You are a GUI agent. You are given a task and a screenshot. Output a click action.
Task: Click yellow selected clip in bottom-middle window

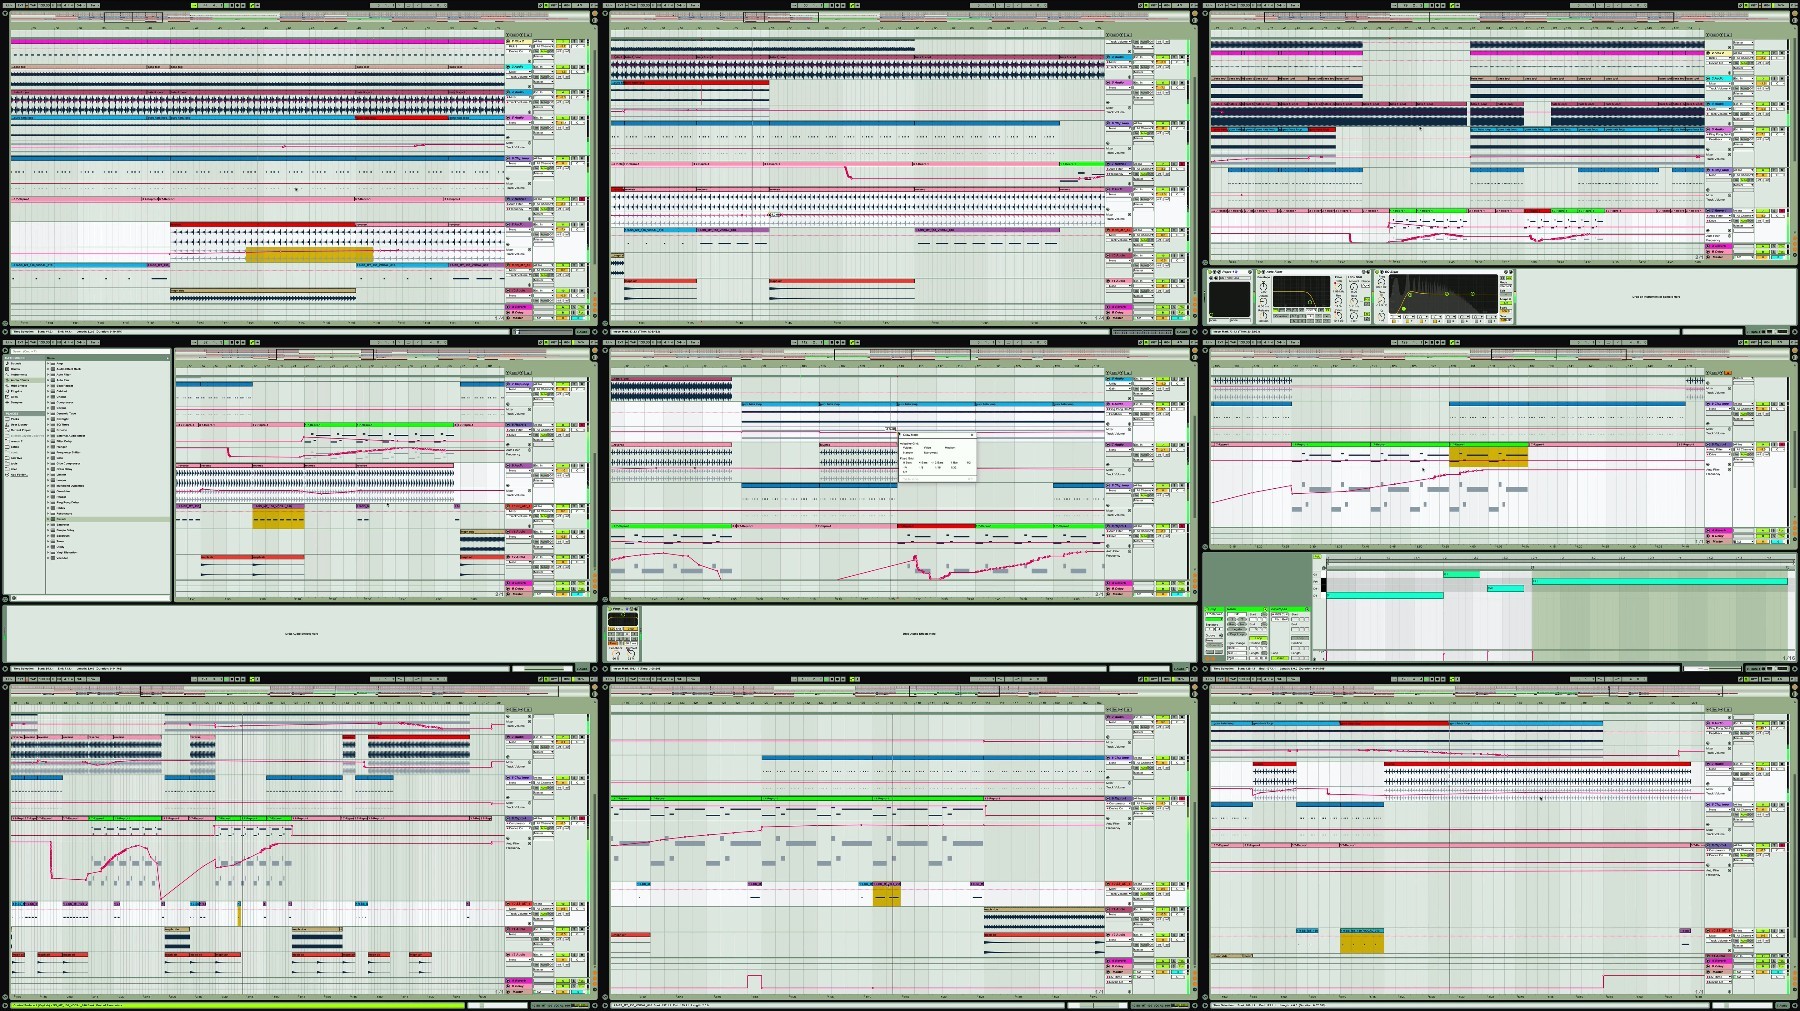point(886,894)
